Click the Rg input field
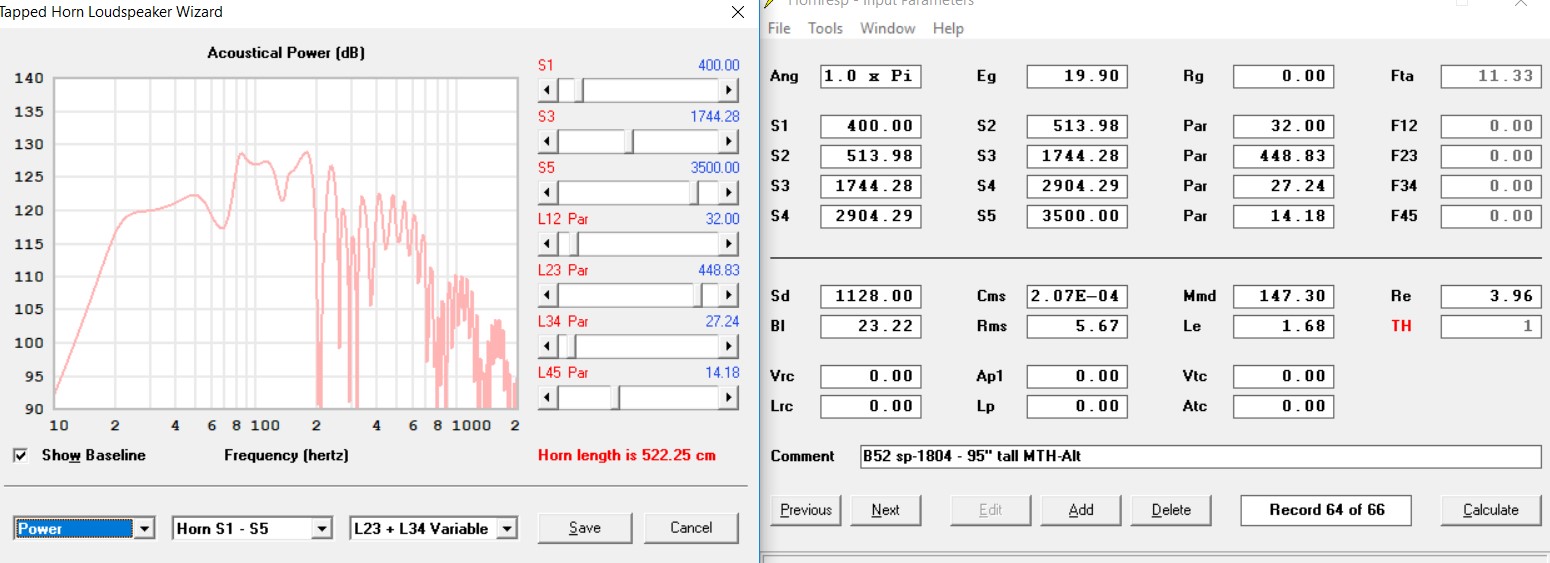Image resolution: width=1550 pixels, height=563 pixels. pyautogui.click(x=1283, y=76)
